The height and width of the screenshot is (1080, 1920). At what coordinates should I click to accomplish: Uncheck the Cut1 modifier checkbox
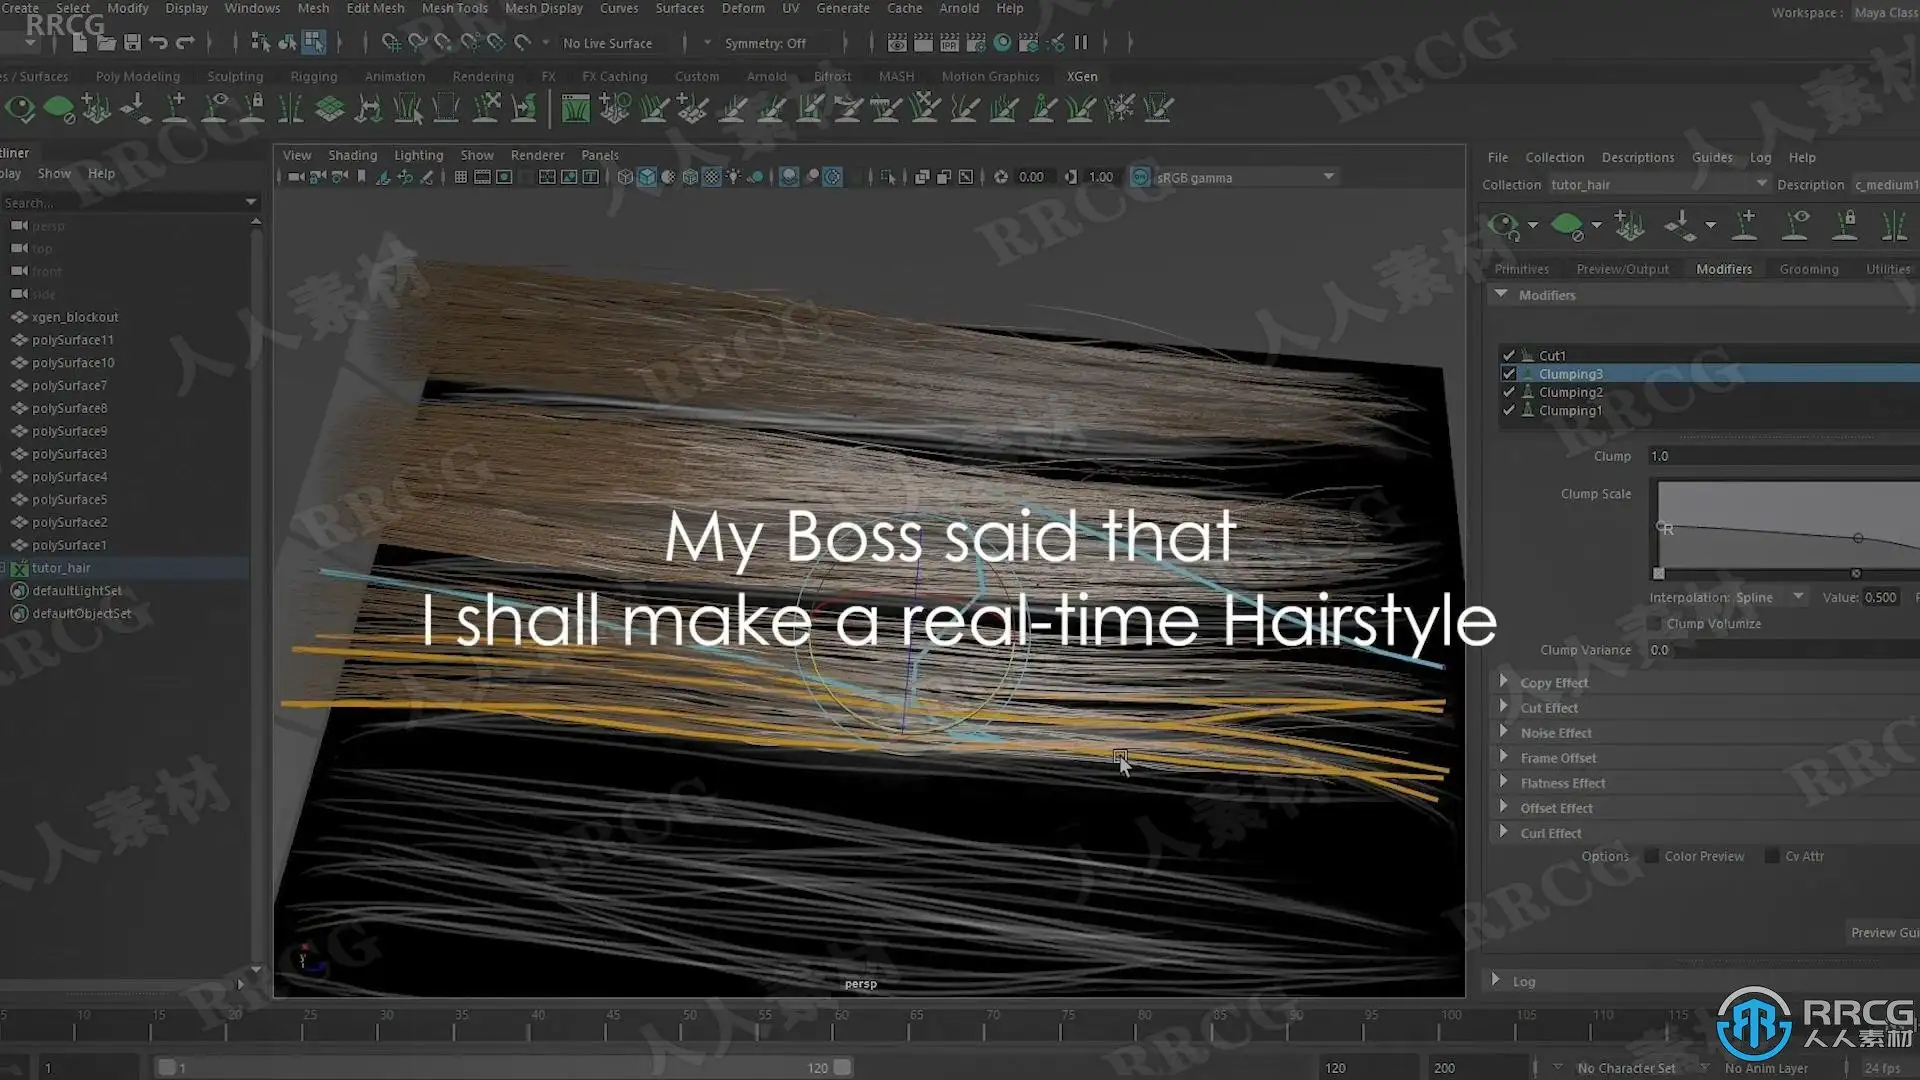pos(1509,355)
